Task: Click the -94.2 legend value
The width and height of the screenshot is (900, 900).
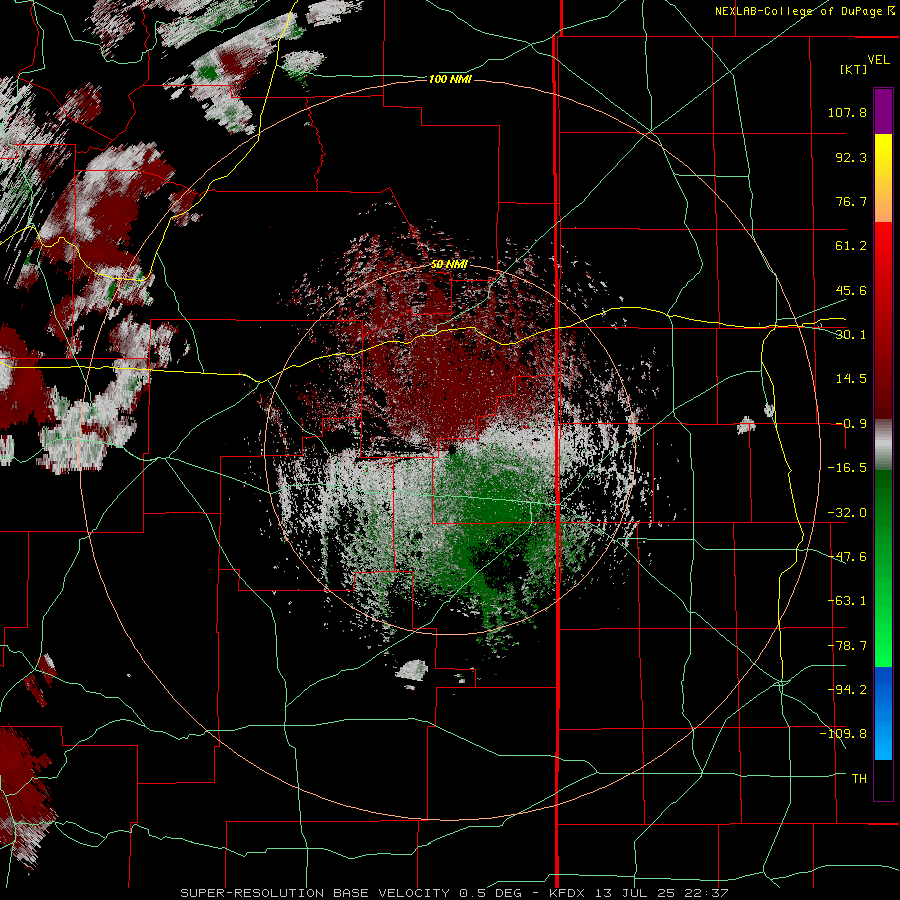Action: 847,689
